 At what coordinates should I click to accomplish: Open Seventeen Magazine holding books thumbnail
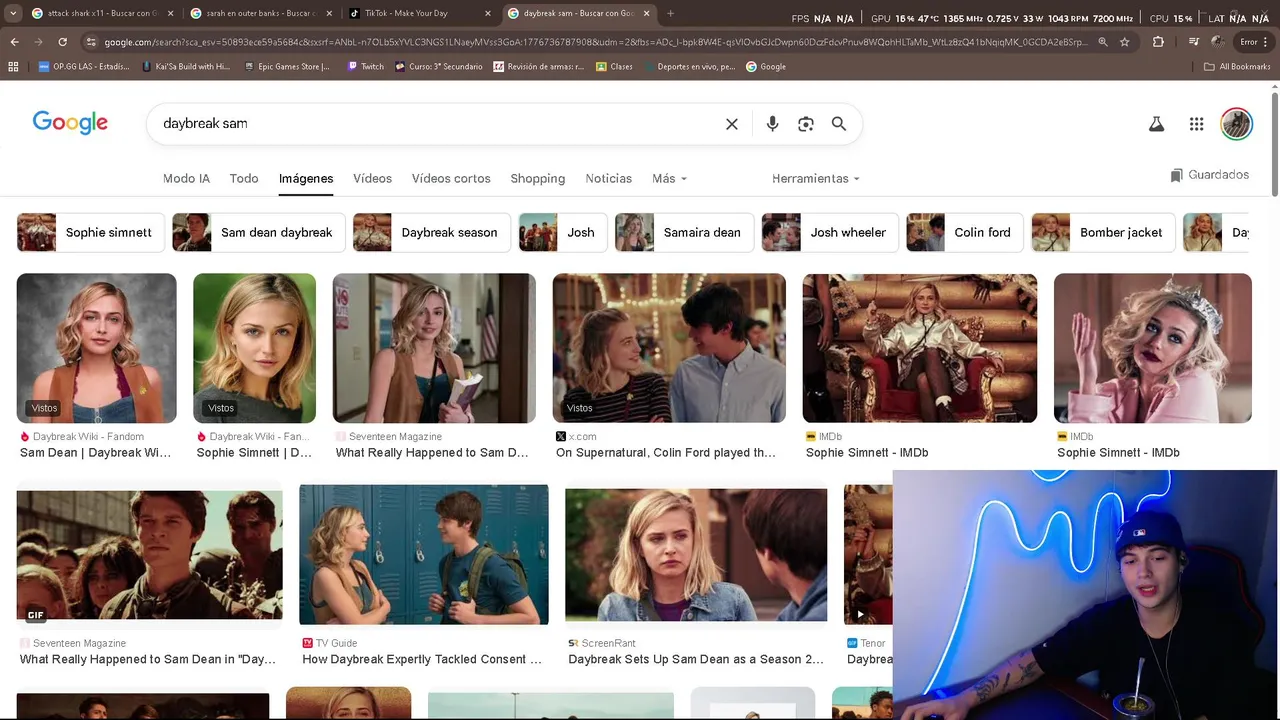click(x=434, y=348)
